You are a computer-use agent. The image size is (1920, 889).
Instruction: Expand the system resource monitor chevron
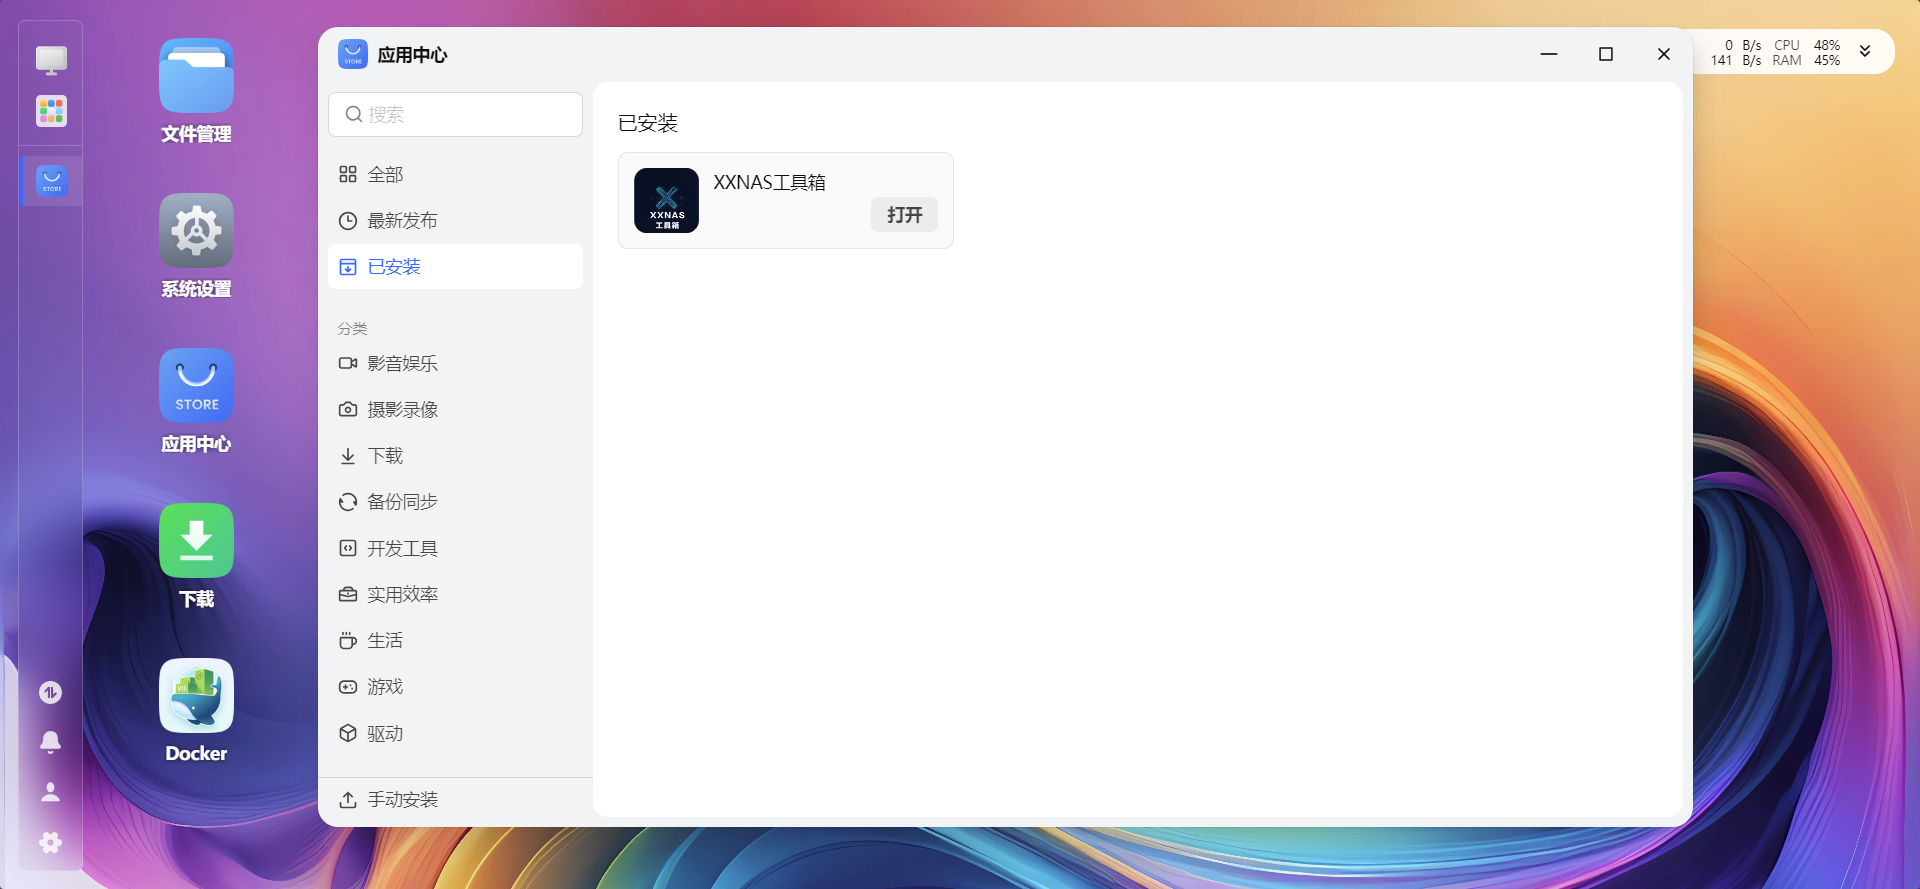pos(1865,52)
